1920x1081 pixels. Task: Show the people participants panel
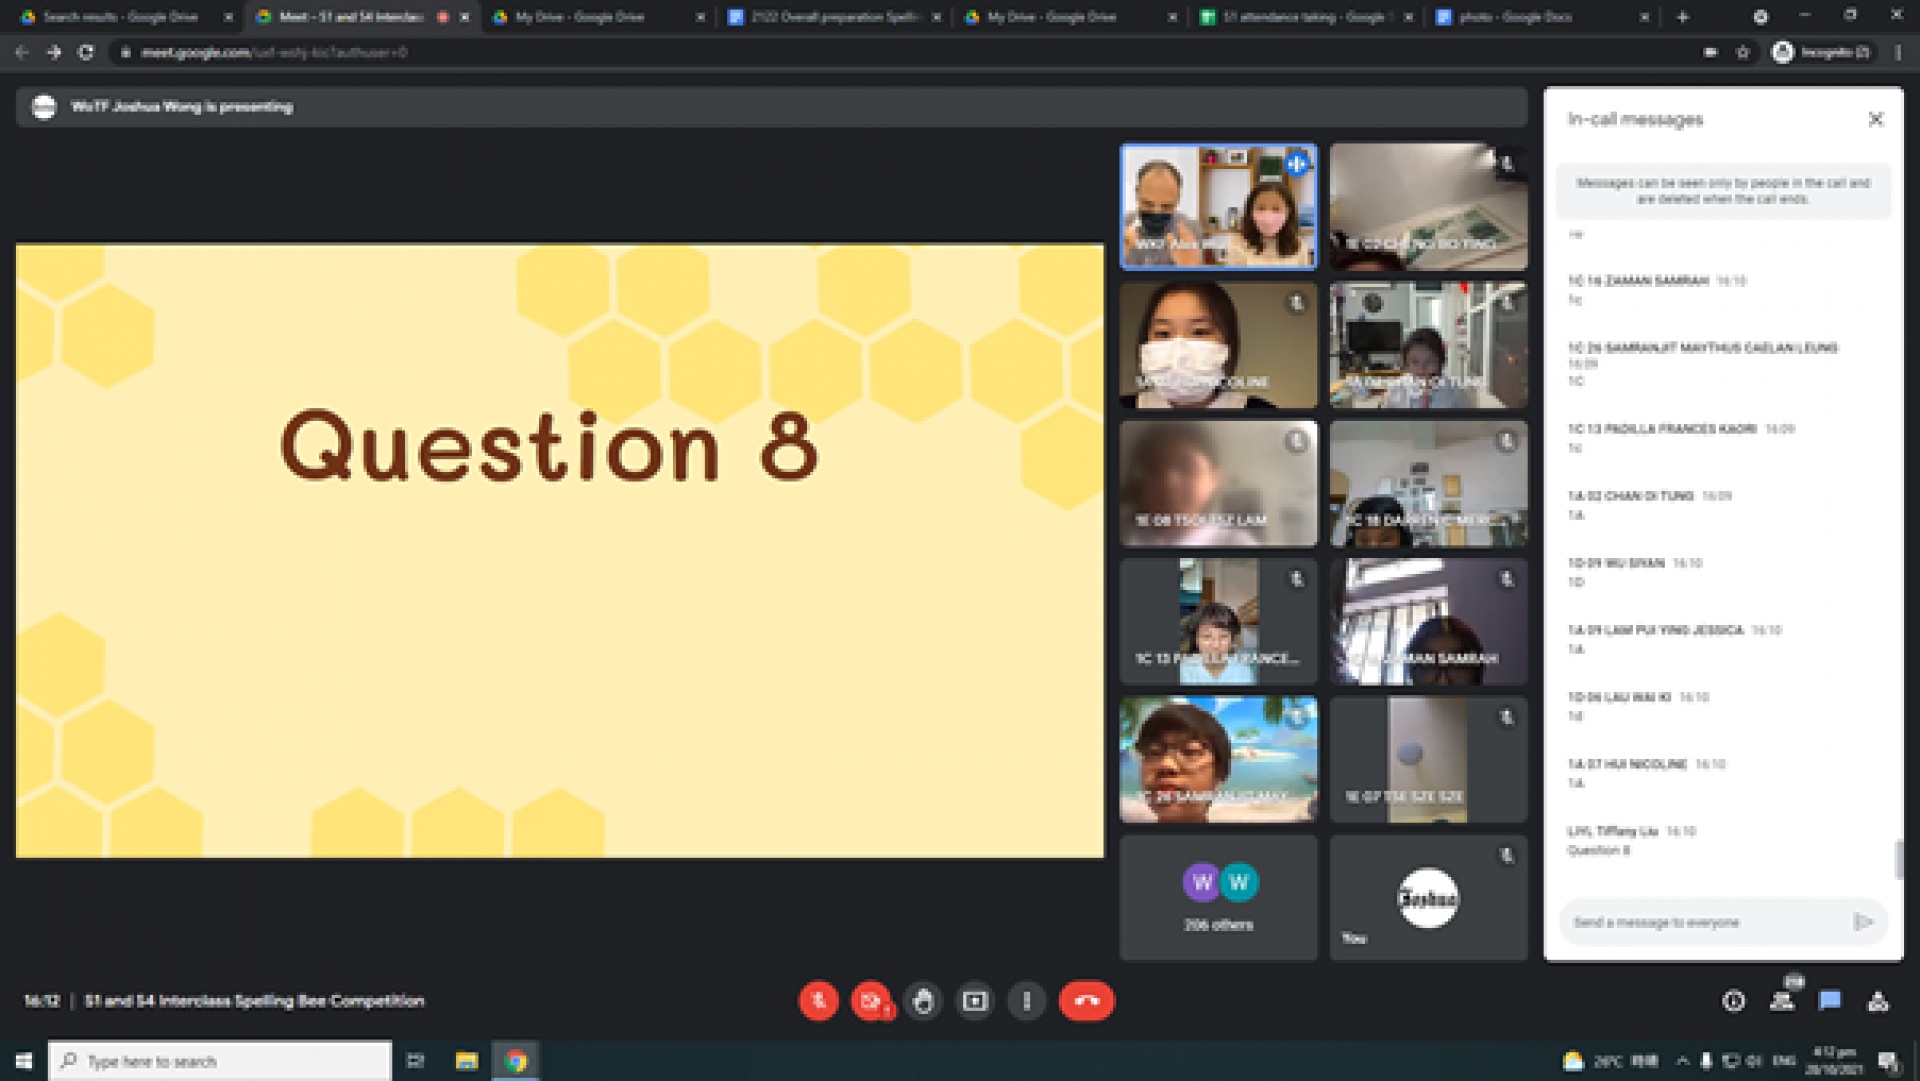coord(1782,1001)
